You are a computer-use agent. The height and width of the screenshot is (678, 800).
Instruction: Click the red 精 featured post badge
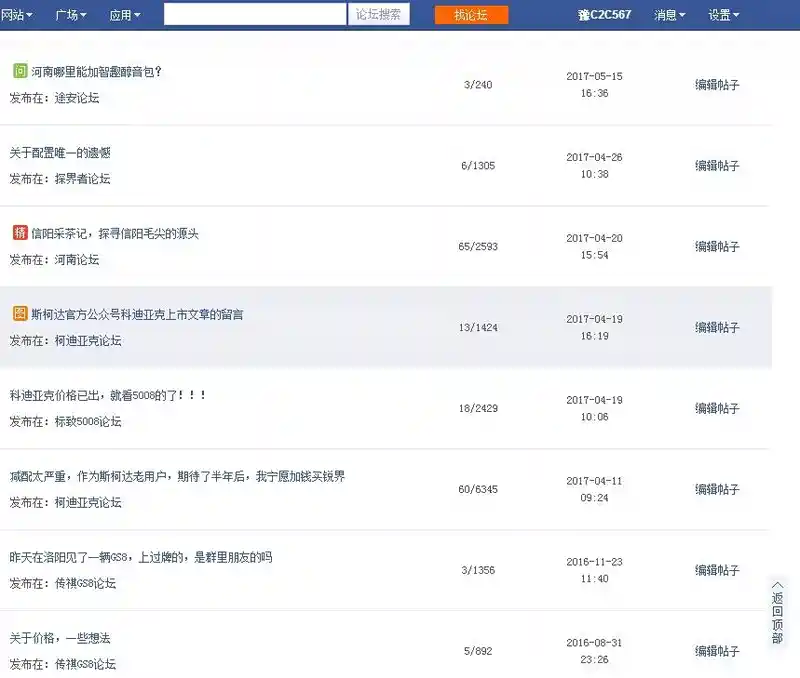[x=20, y=233]
